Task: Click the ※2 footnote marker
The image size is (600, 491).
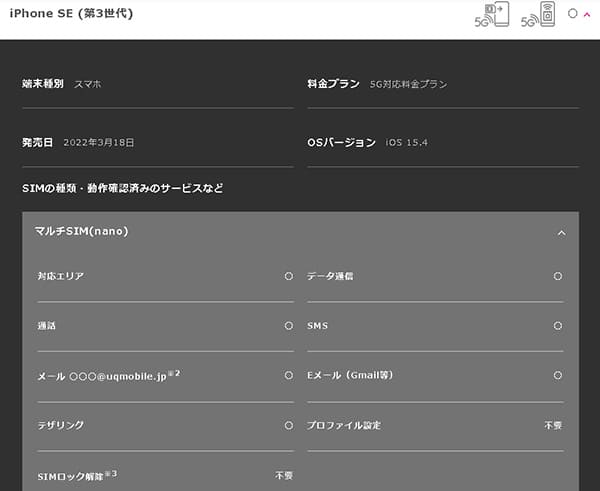Action: pos(174,373)
